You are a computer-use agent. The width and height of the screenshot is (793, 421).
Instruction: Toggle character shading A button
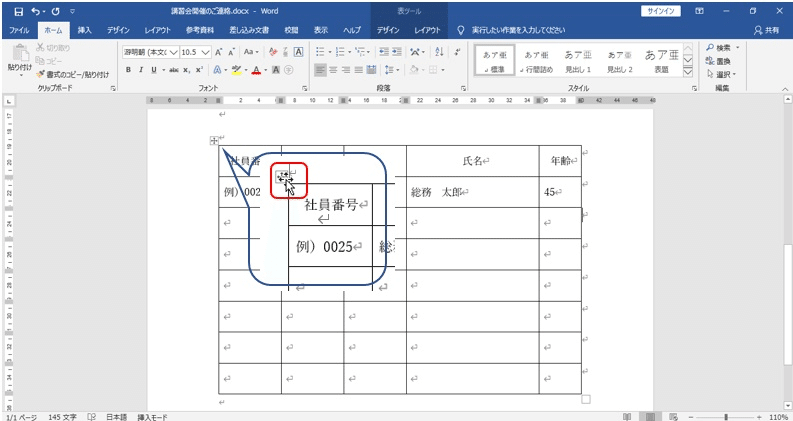pos(276,70)
